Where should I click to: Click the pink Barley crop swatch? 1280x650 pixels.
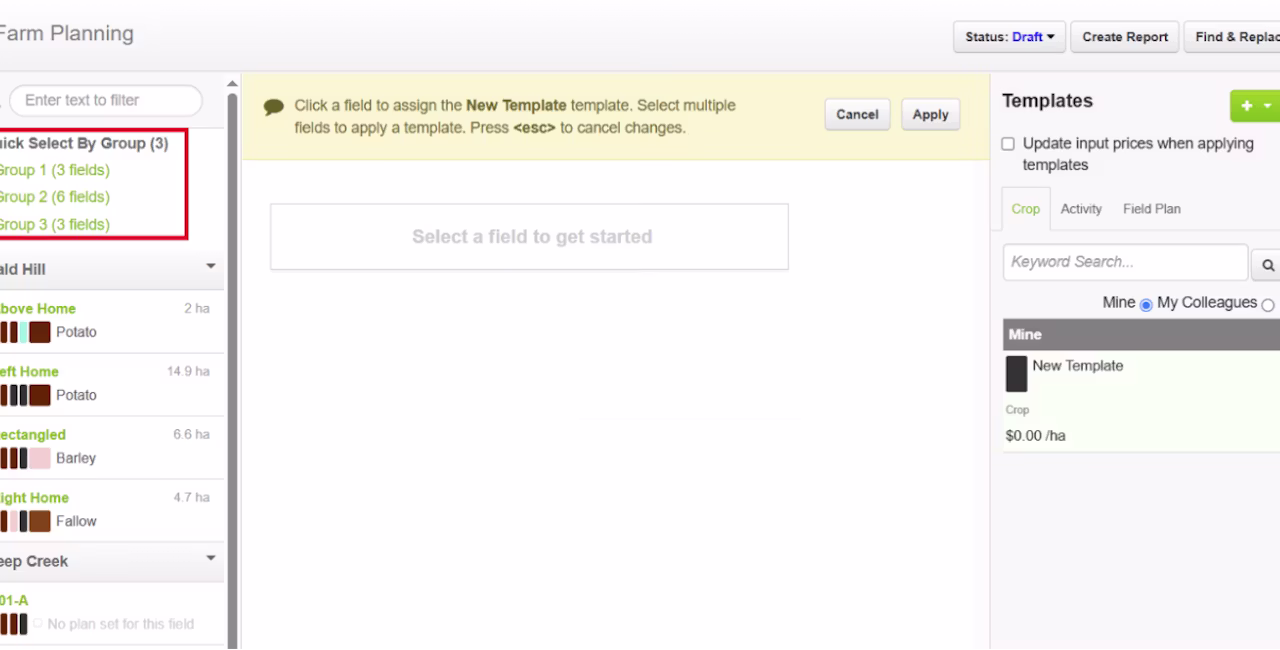pyautogui.click(x=39, y=458)
